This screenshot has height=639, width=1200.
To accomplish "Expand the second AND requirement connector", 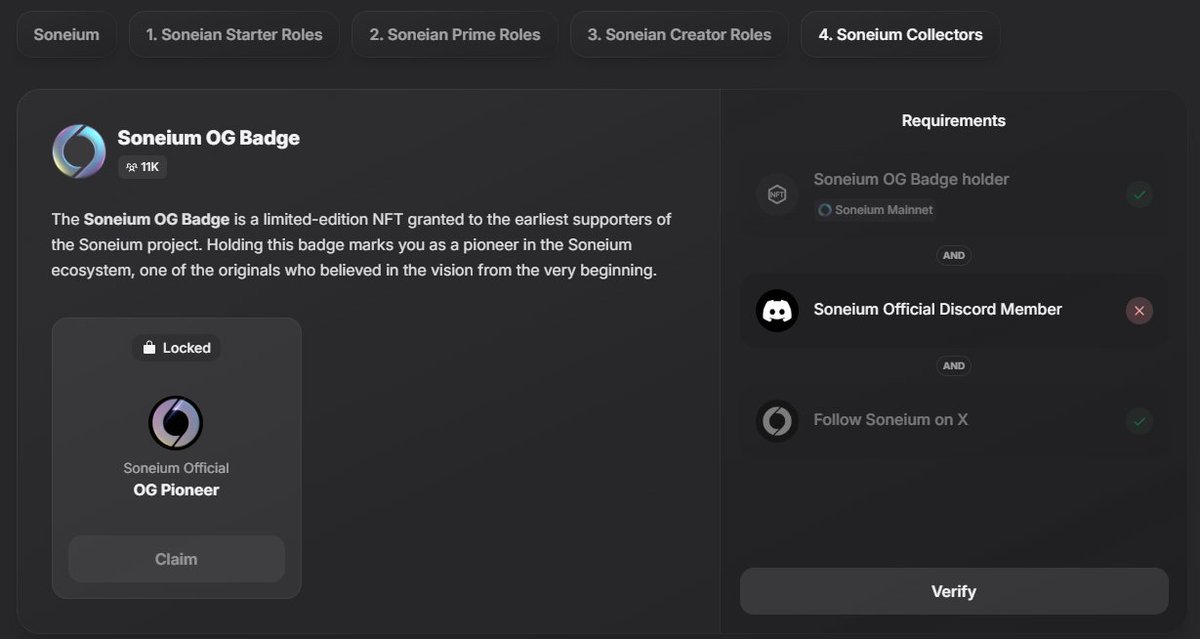I will (x=953, y=365).
